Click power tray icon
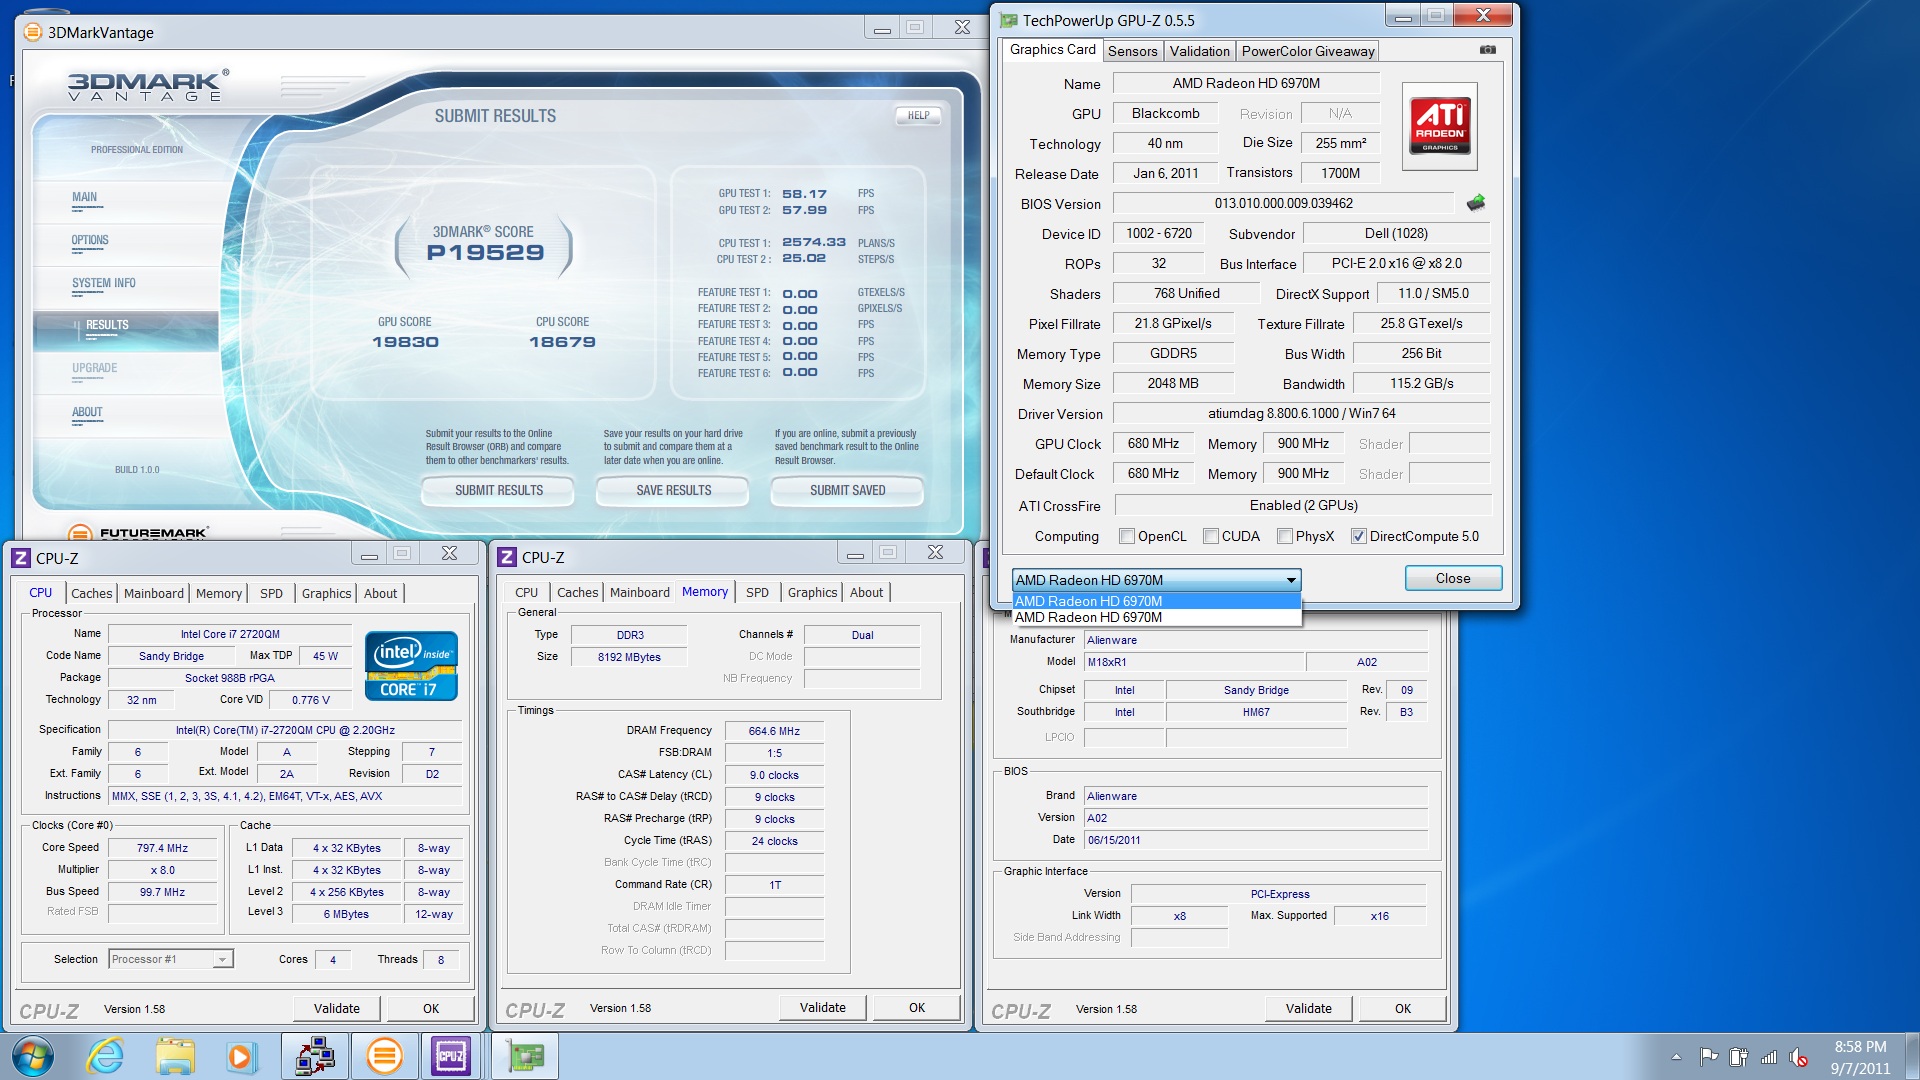Image resolution: width=1920 pixels, height=1080 pixels. pyautogui.click(x=1739, y=1056)
